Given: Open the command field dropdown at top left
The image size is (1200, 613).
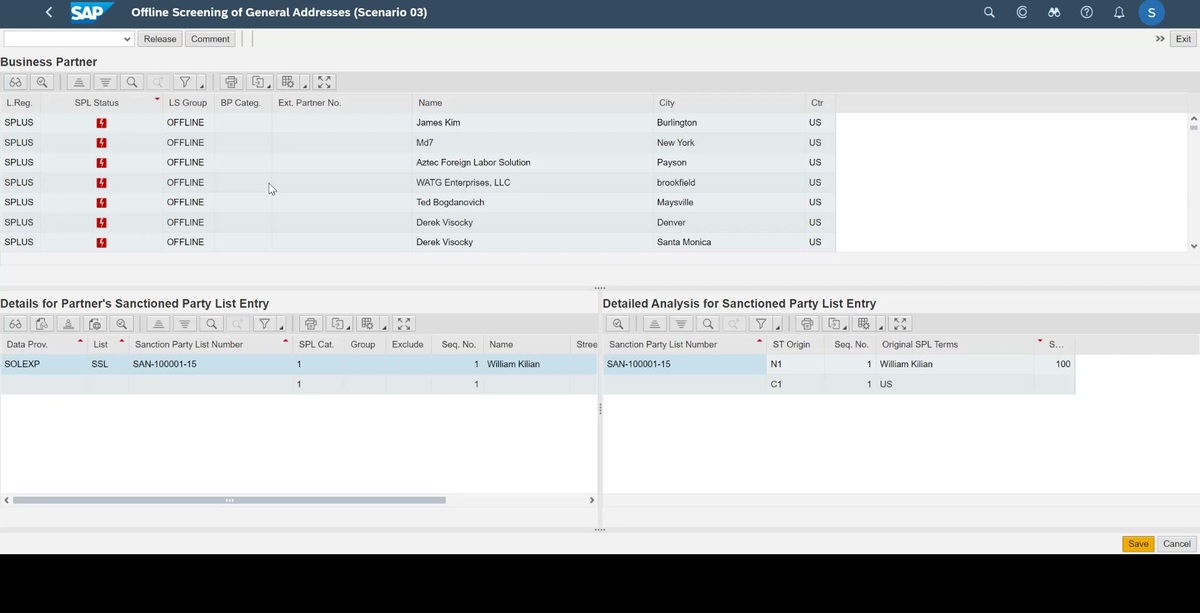Looking at the screenshot, I should click(x=127, y=39).
